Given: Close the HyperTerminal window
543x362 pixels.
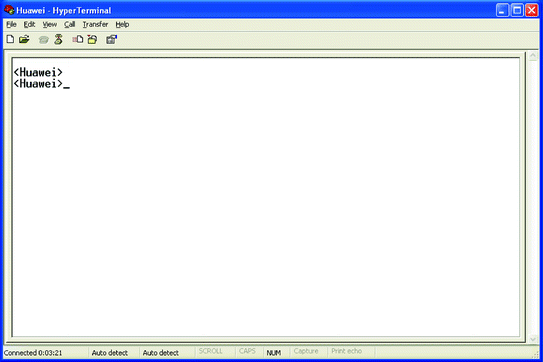Looking at the screenshot, I should click(x=532, y=10).
